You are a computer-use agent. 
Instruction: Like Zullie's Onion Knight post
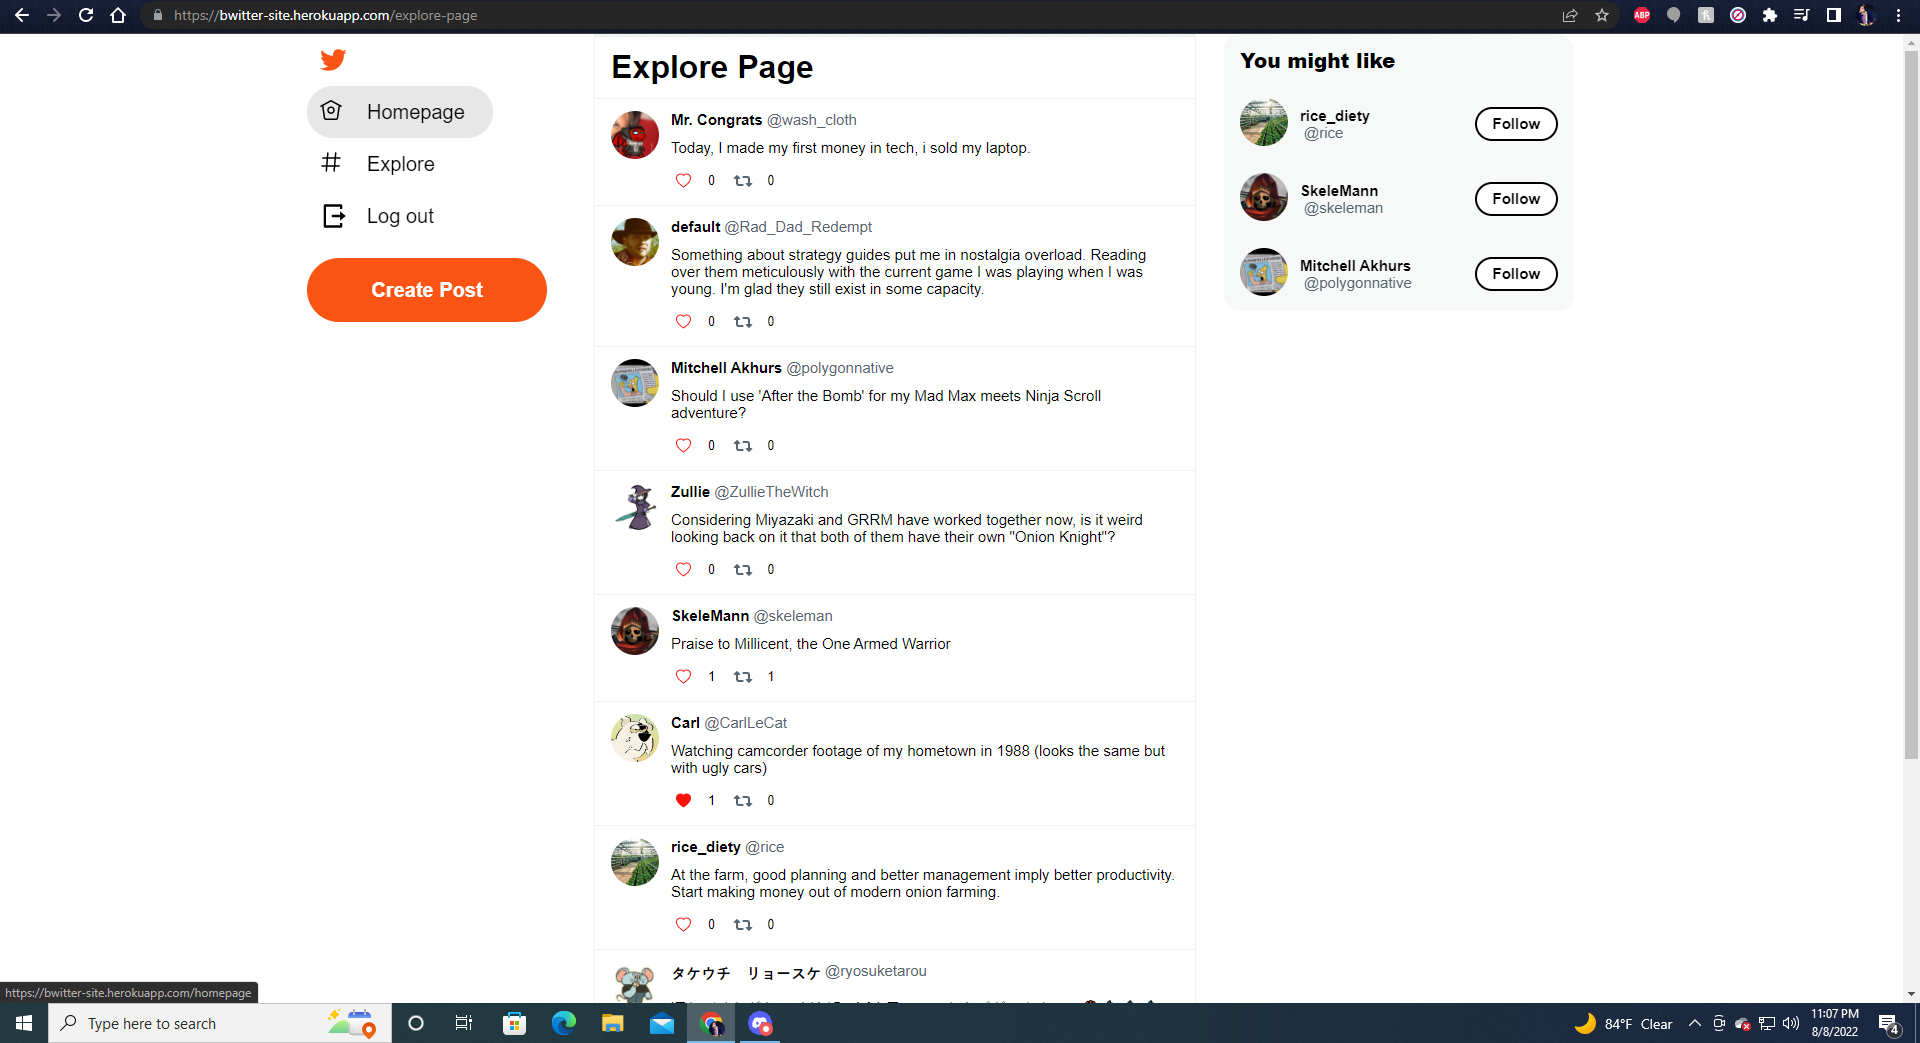coord(683,569)
